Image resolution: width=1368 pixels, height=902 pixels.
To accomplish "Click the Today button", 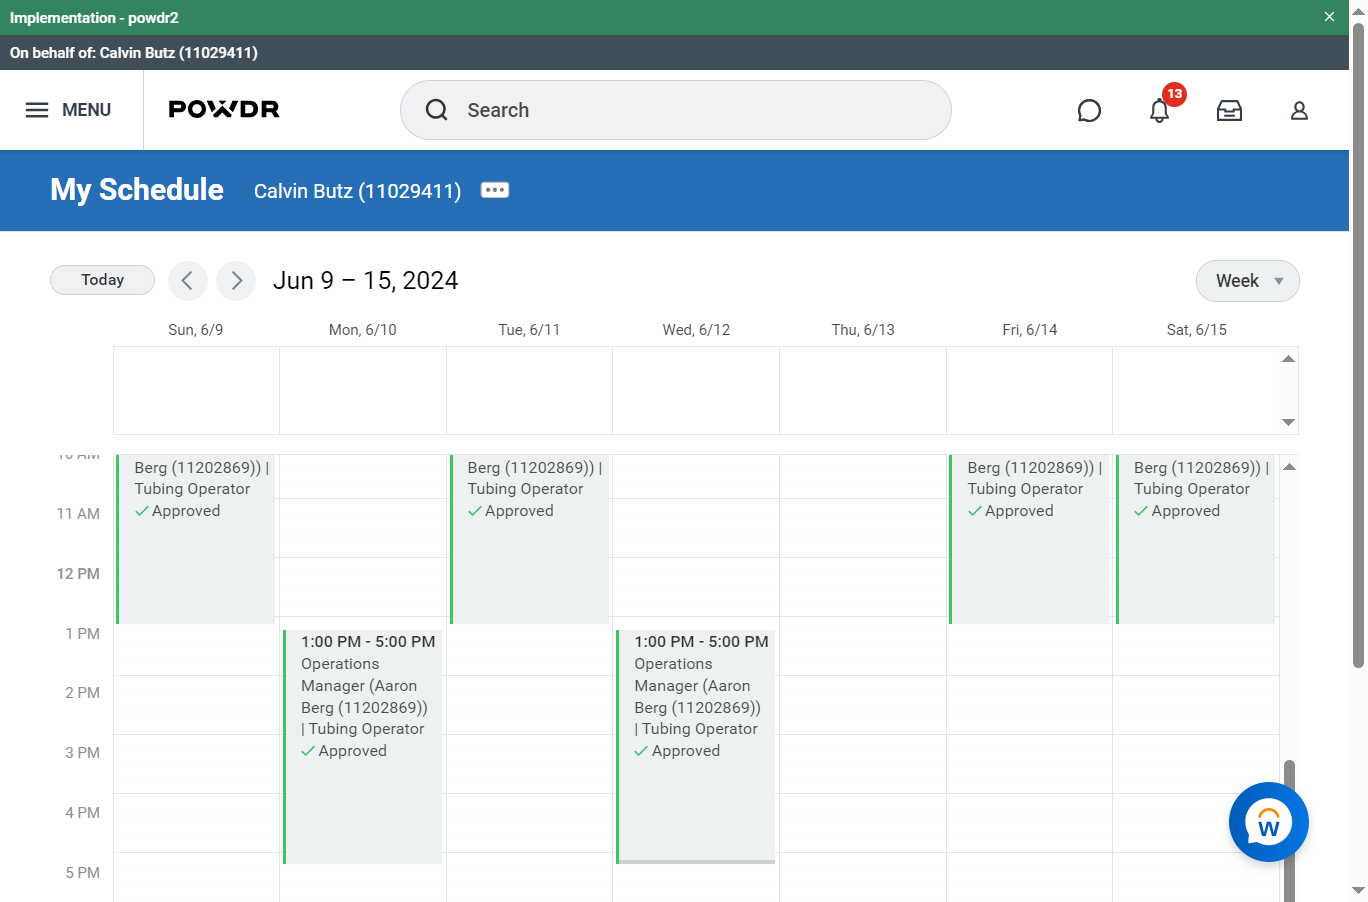I will pyautogui.click(x=102, y=280).
